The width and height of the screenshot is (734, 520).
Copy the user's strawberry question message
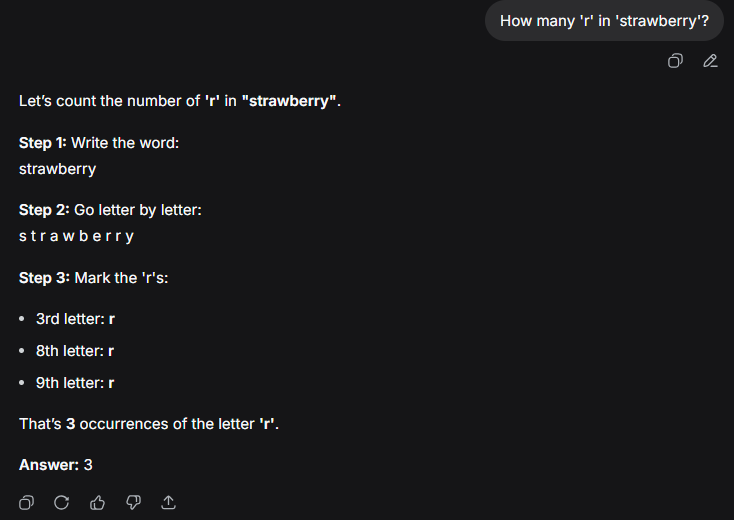[675, 61]
